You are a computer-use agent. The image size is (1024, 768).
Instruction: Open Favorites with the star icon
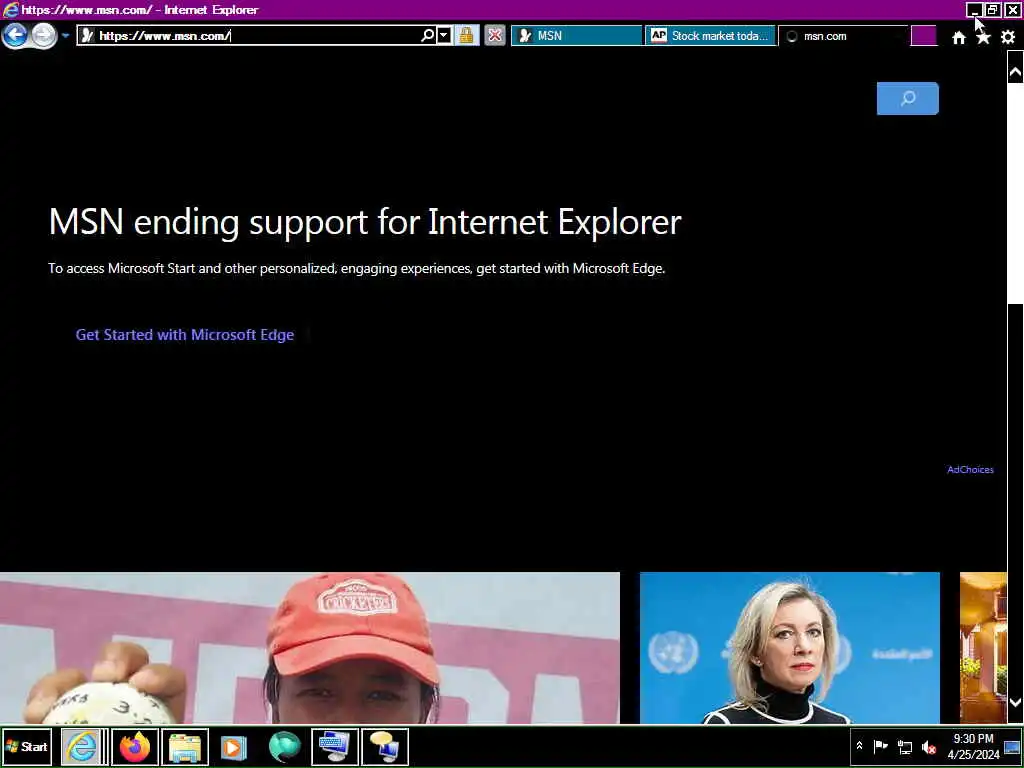pyautogui.click(x=983, y=37)
